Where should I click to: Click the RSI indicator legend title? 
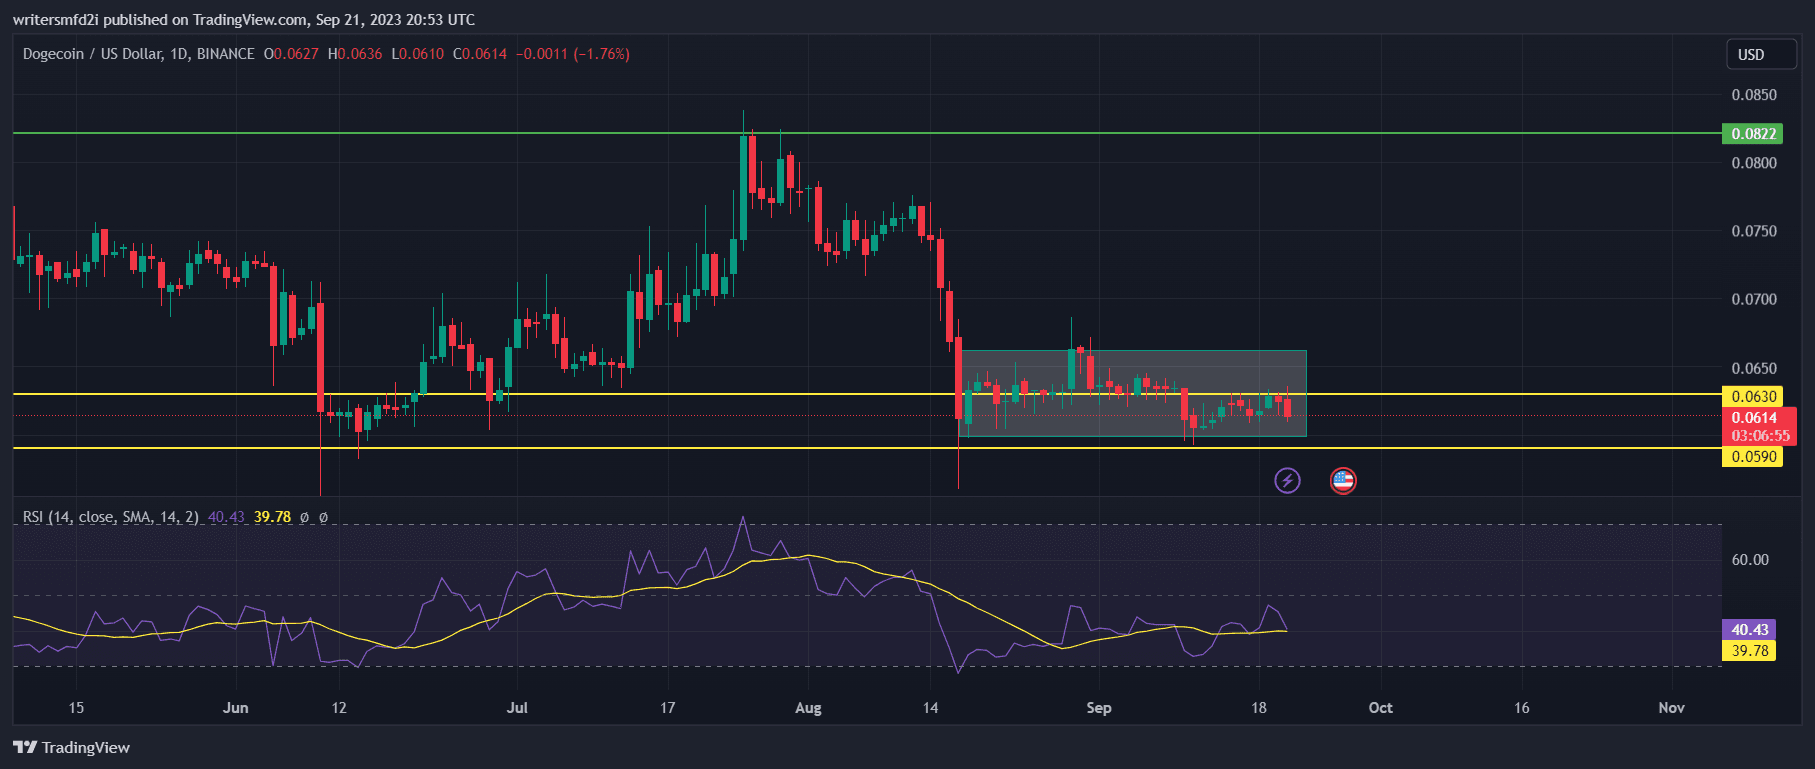coord(110,517)
